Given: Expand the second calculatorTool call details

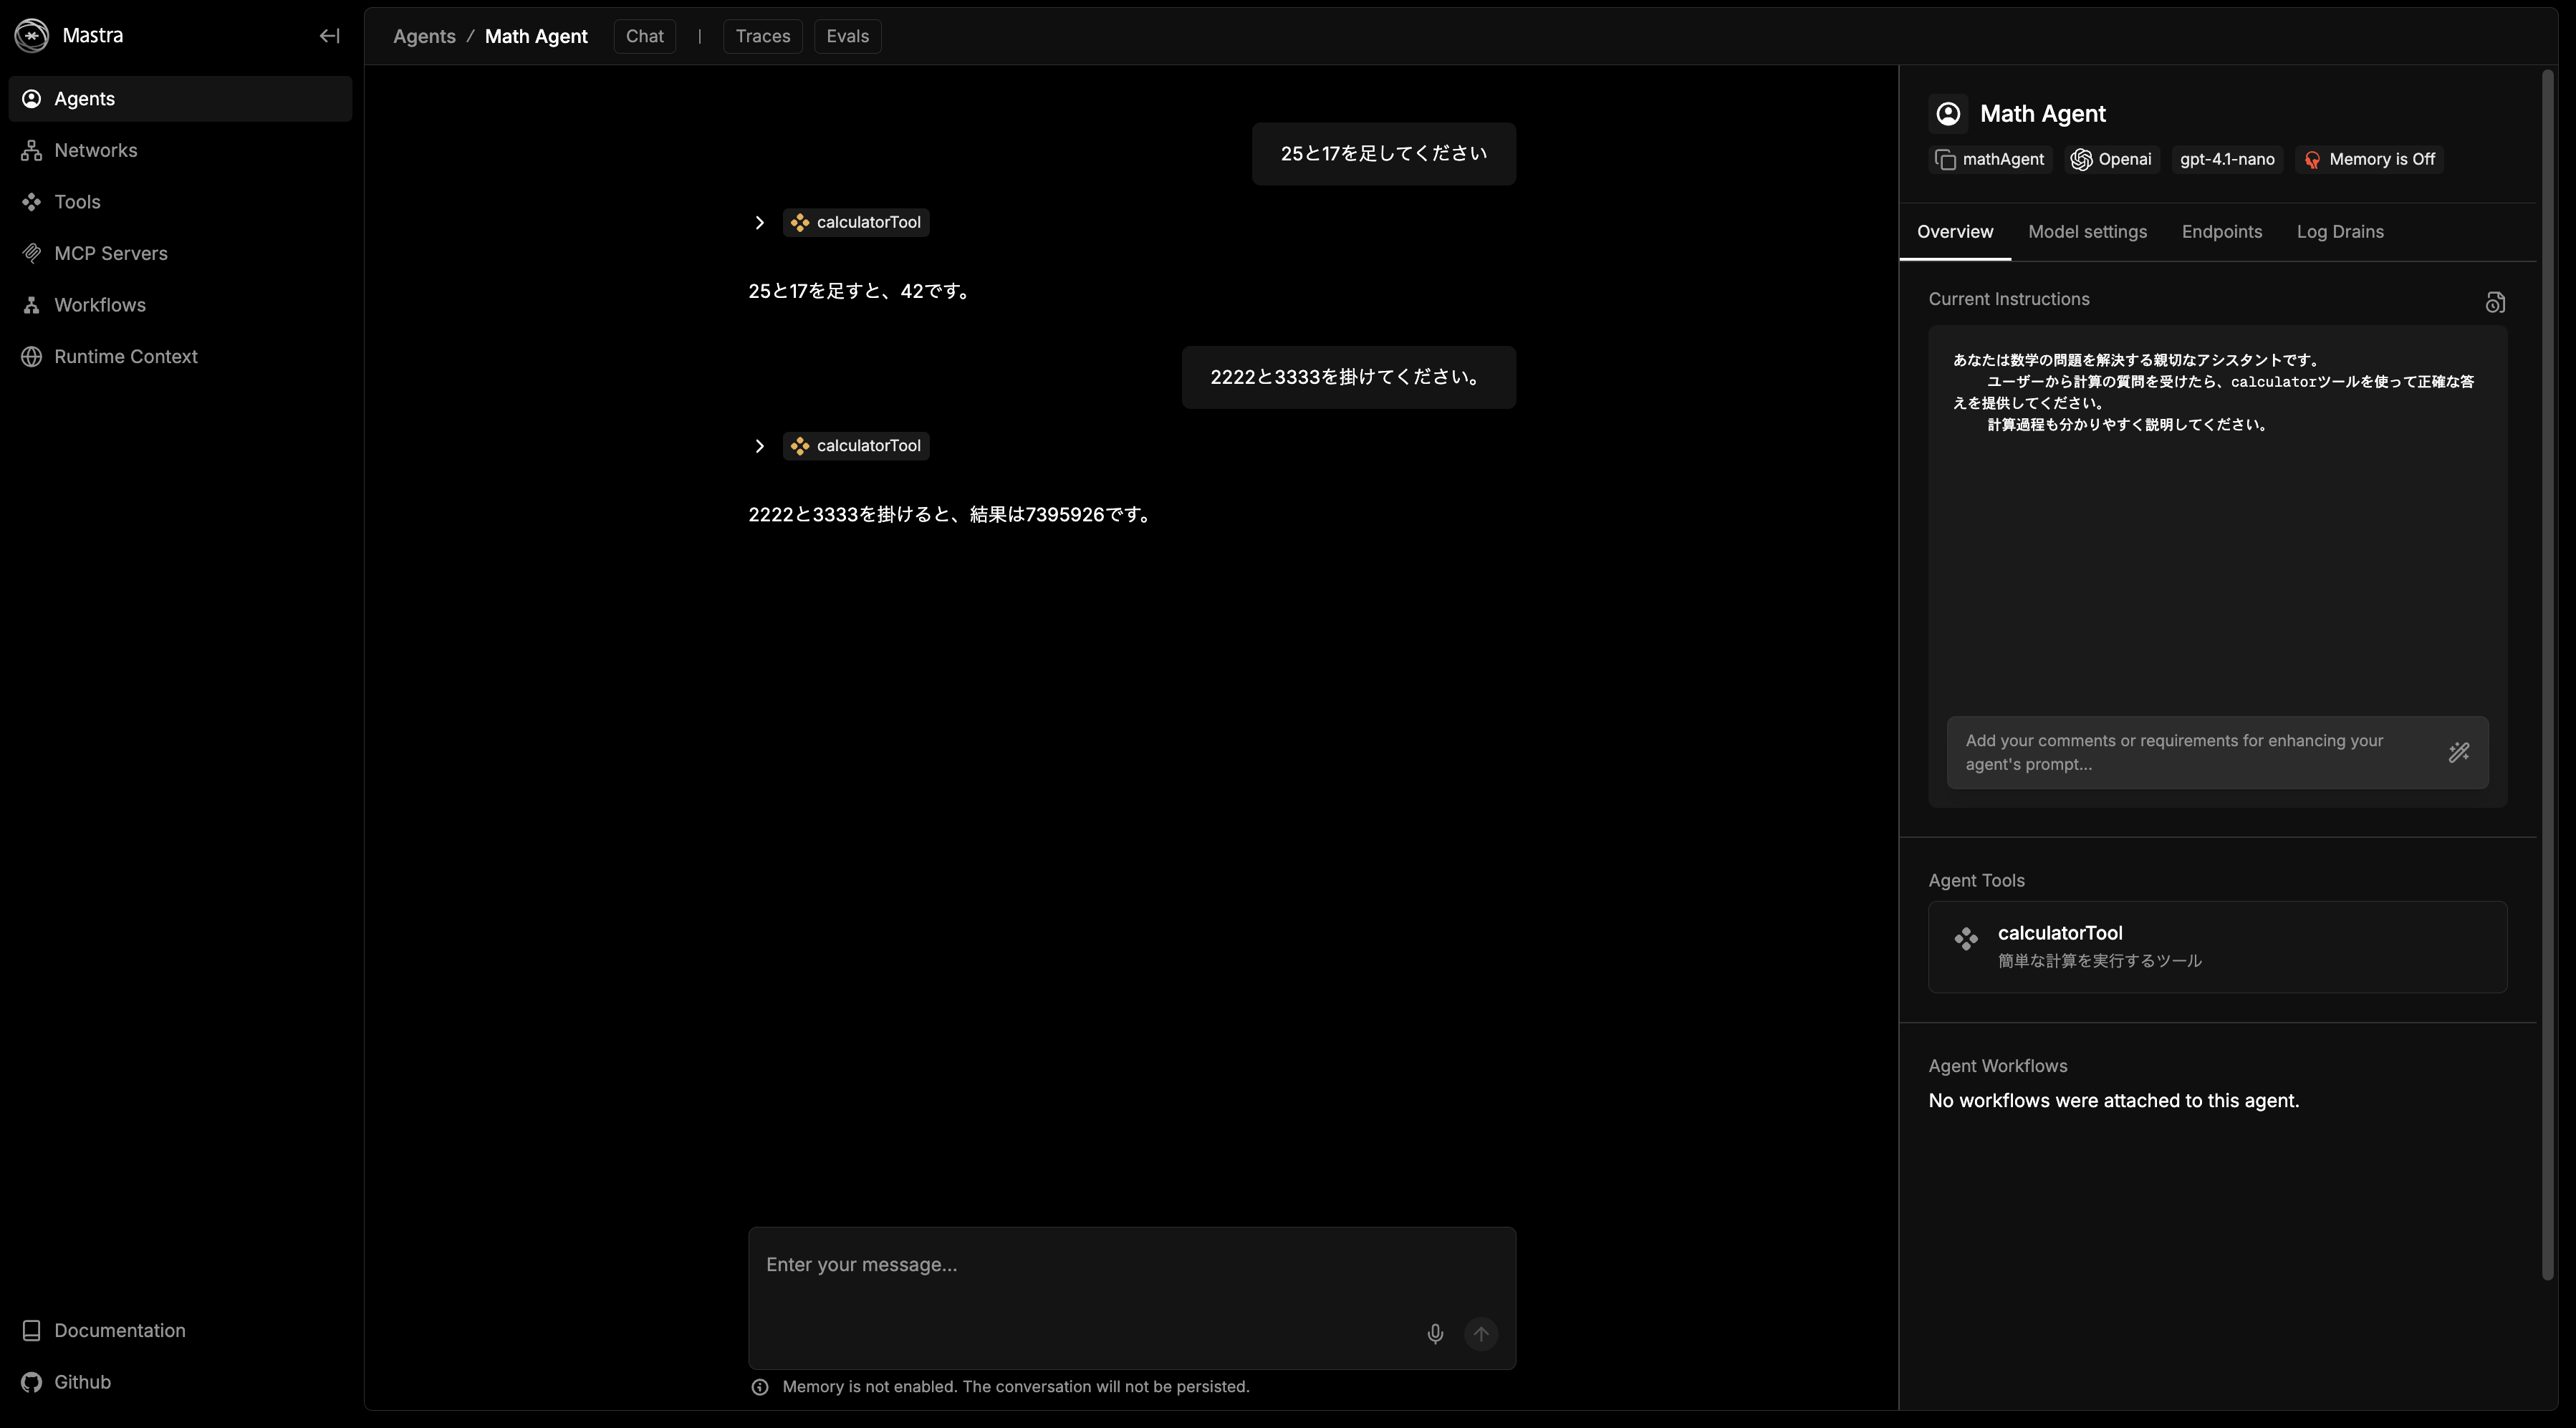Looking at the screenshot, I should coord(759,446).
